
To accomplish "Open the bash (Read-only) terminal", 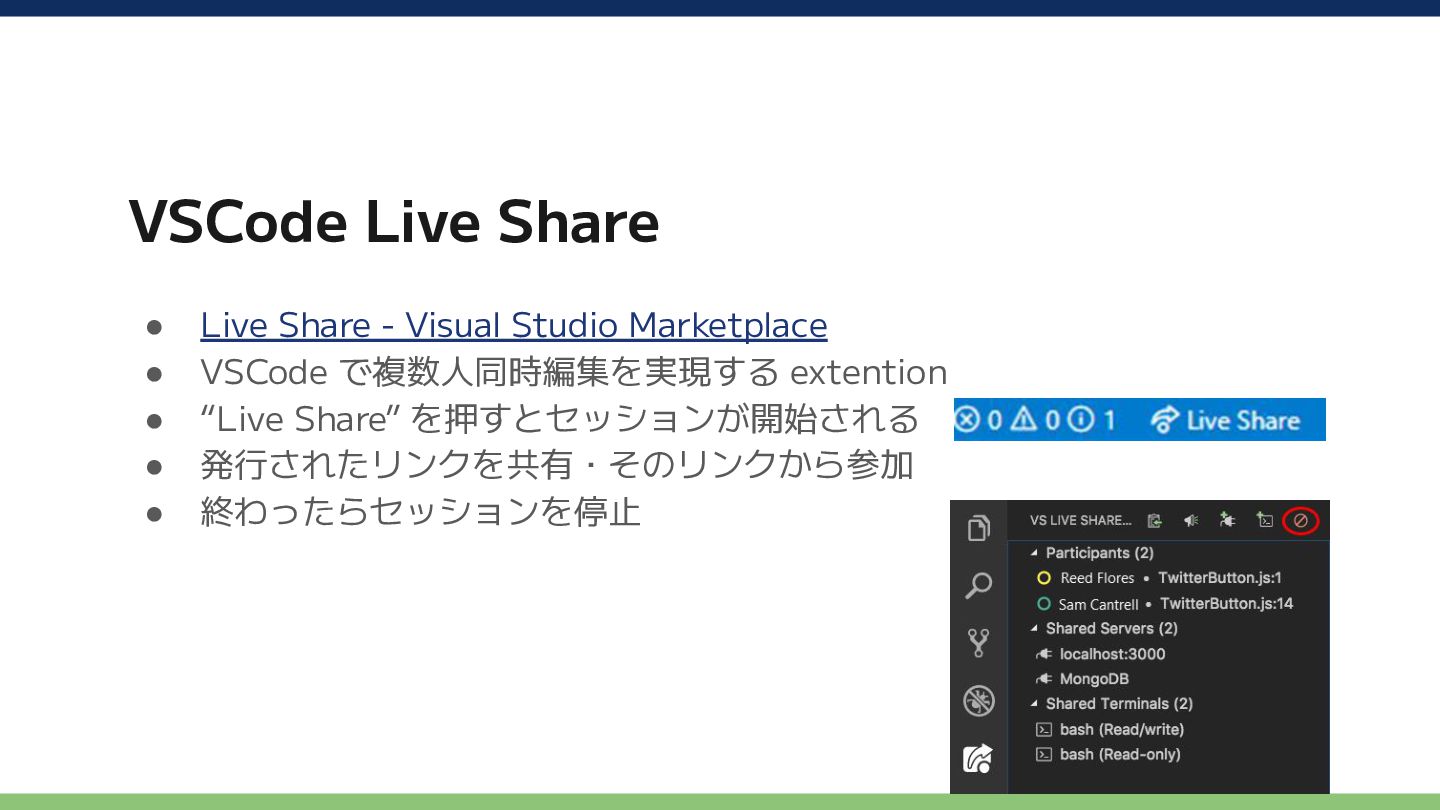I will pos(1108,755).
